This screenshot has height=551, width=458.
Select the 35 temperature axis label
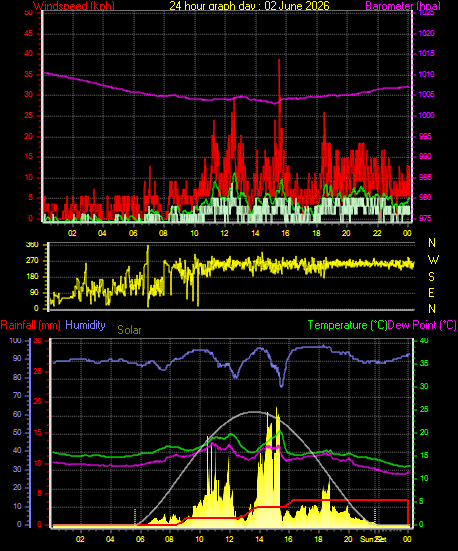[425, 363]
